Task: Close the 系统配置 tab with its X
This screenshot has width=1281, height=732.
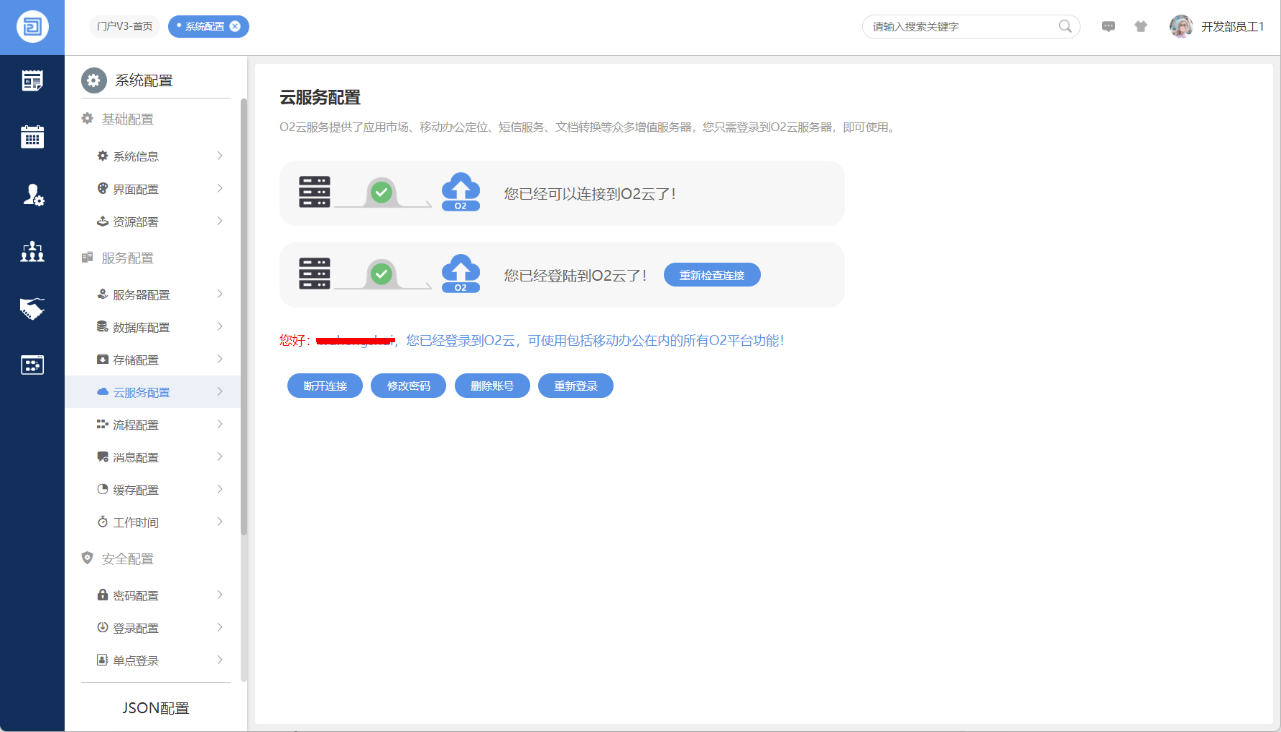Action: coord(235,27)
